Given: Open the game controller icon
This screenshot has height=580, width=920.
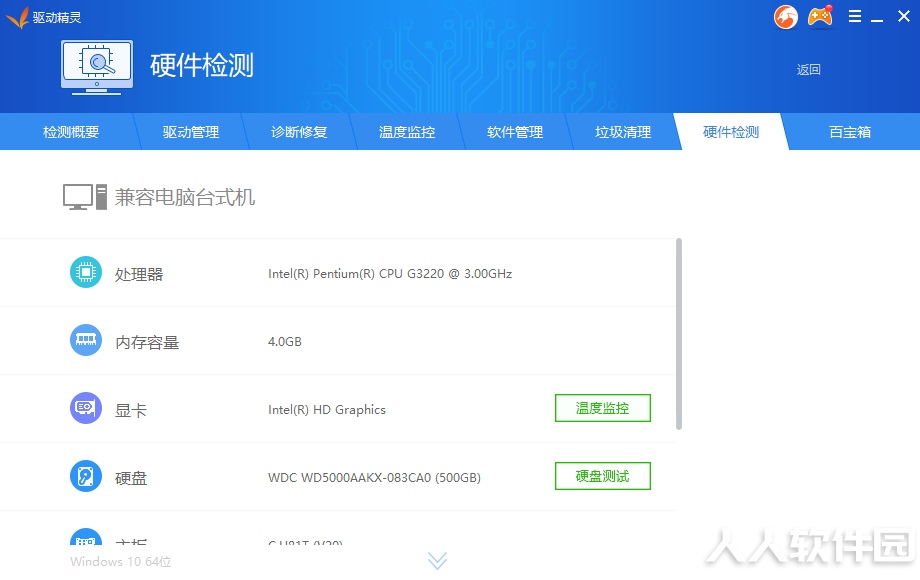Looking at the screenshot, I should (820, 16).
